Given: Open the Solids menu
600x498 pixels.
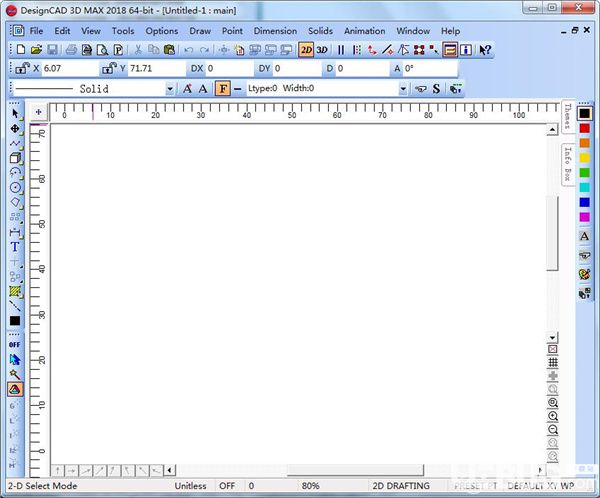Looking at the screenshot, I should pos(320,31).
